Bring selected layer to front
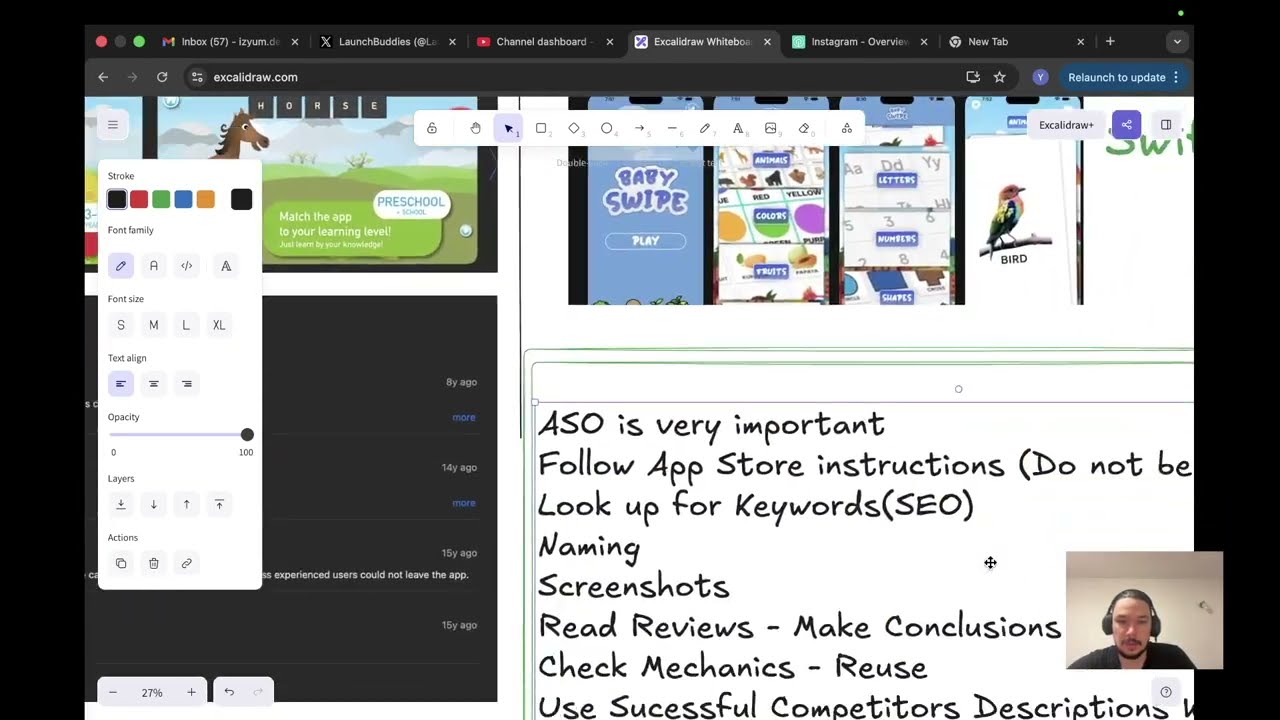The height and width of the screenshot is (720, 1280). 219,504
